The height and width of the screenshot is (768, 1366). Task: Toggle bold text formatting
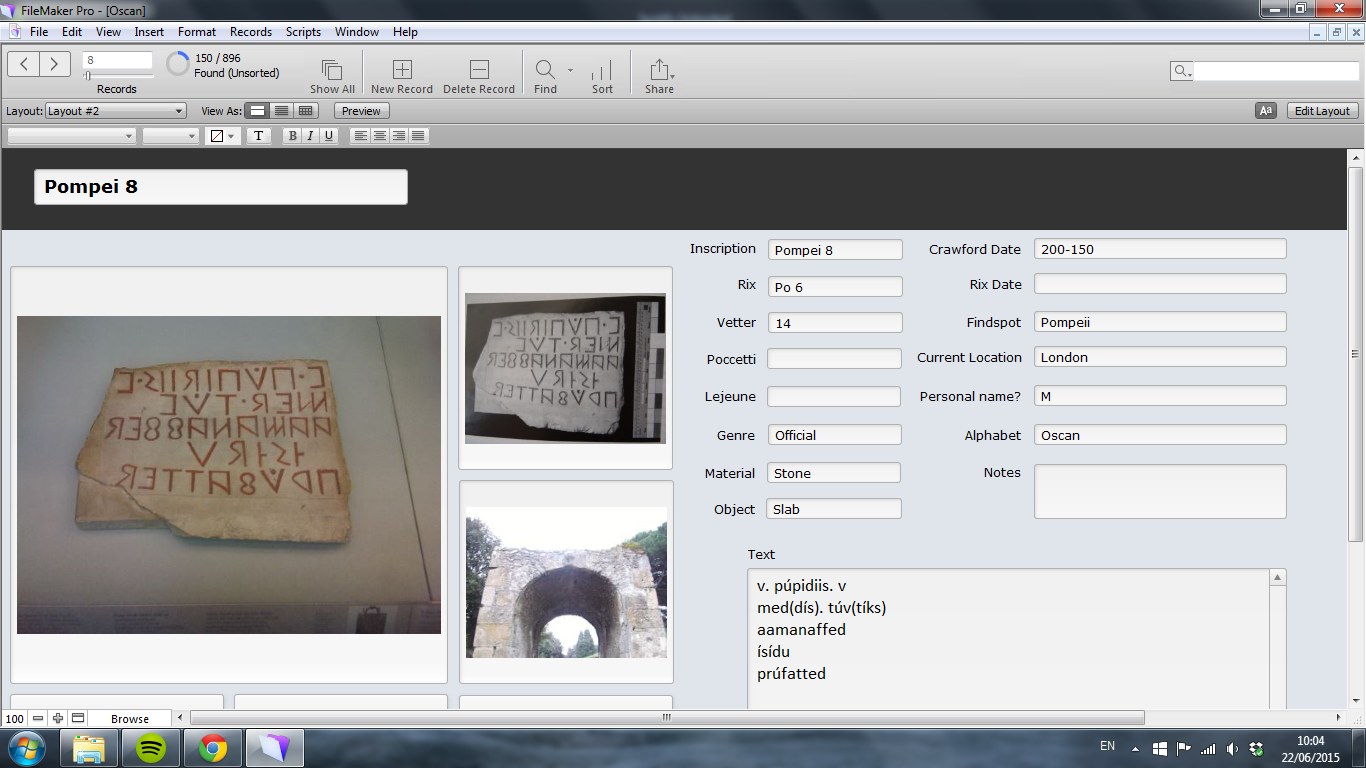pos(292,136)
